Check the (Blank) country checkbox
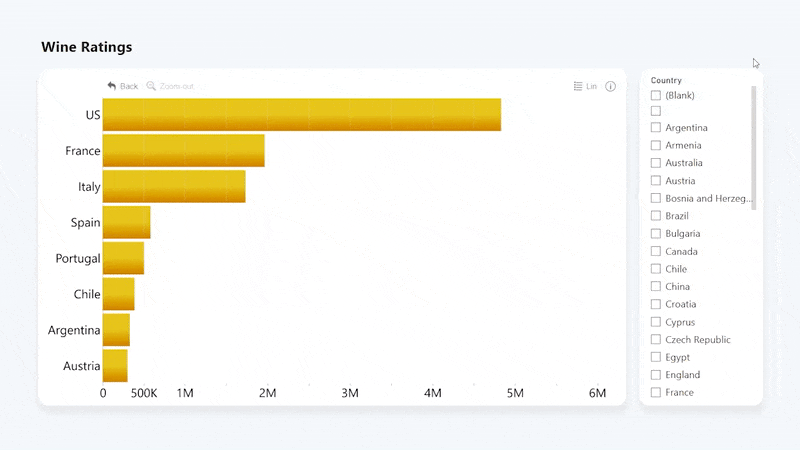The image size is (800, 450). pyautogui.click(x=656, y=95)
